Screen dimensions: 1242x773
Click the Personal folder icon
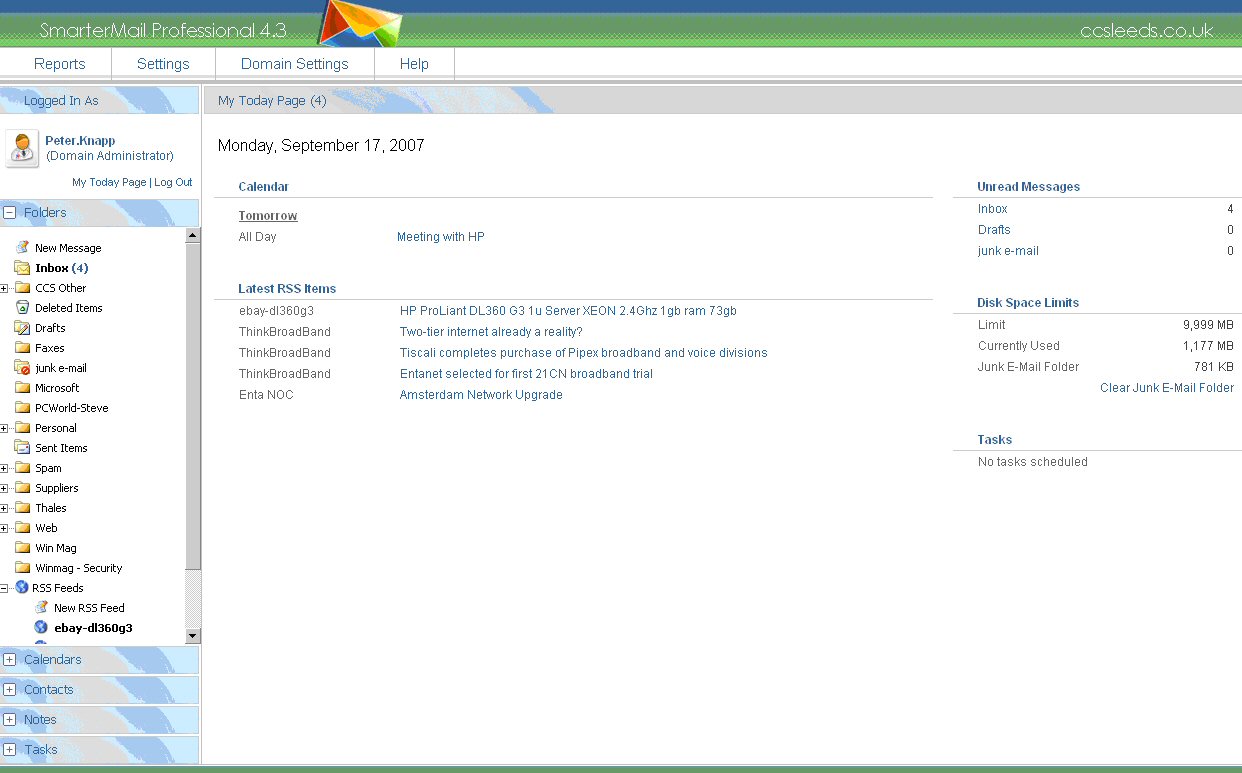[x=22, y=427]
